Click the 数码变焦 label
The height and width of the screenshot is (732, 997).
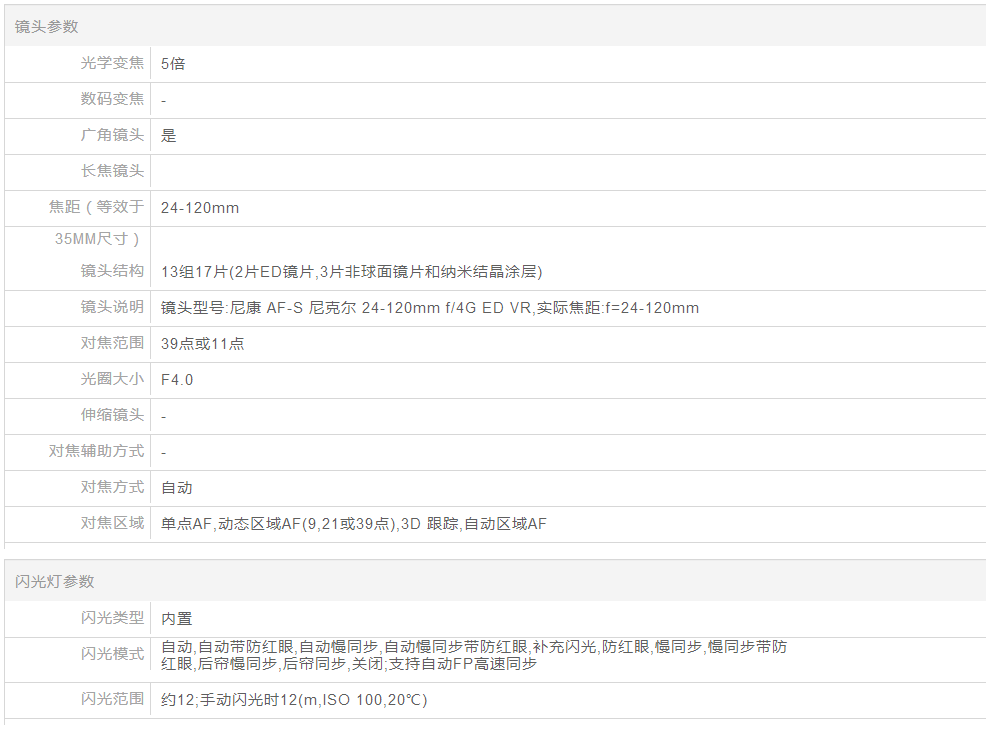(112, 99)
